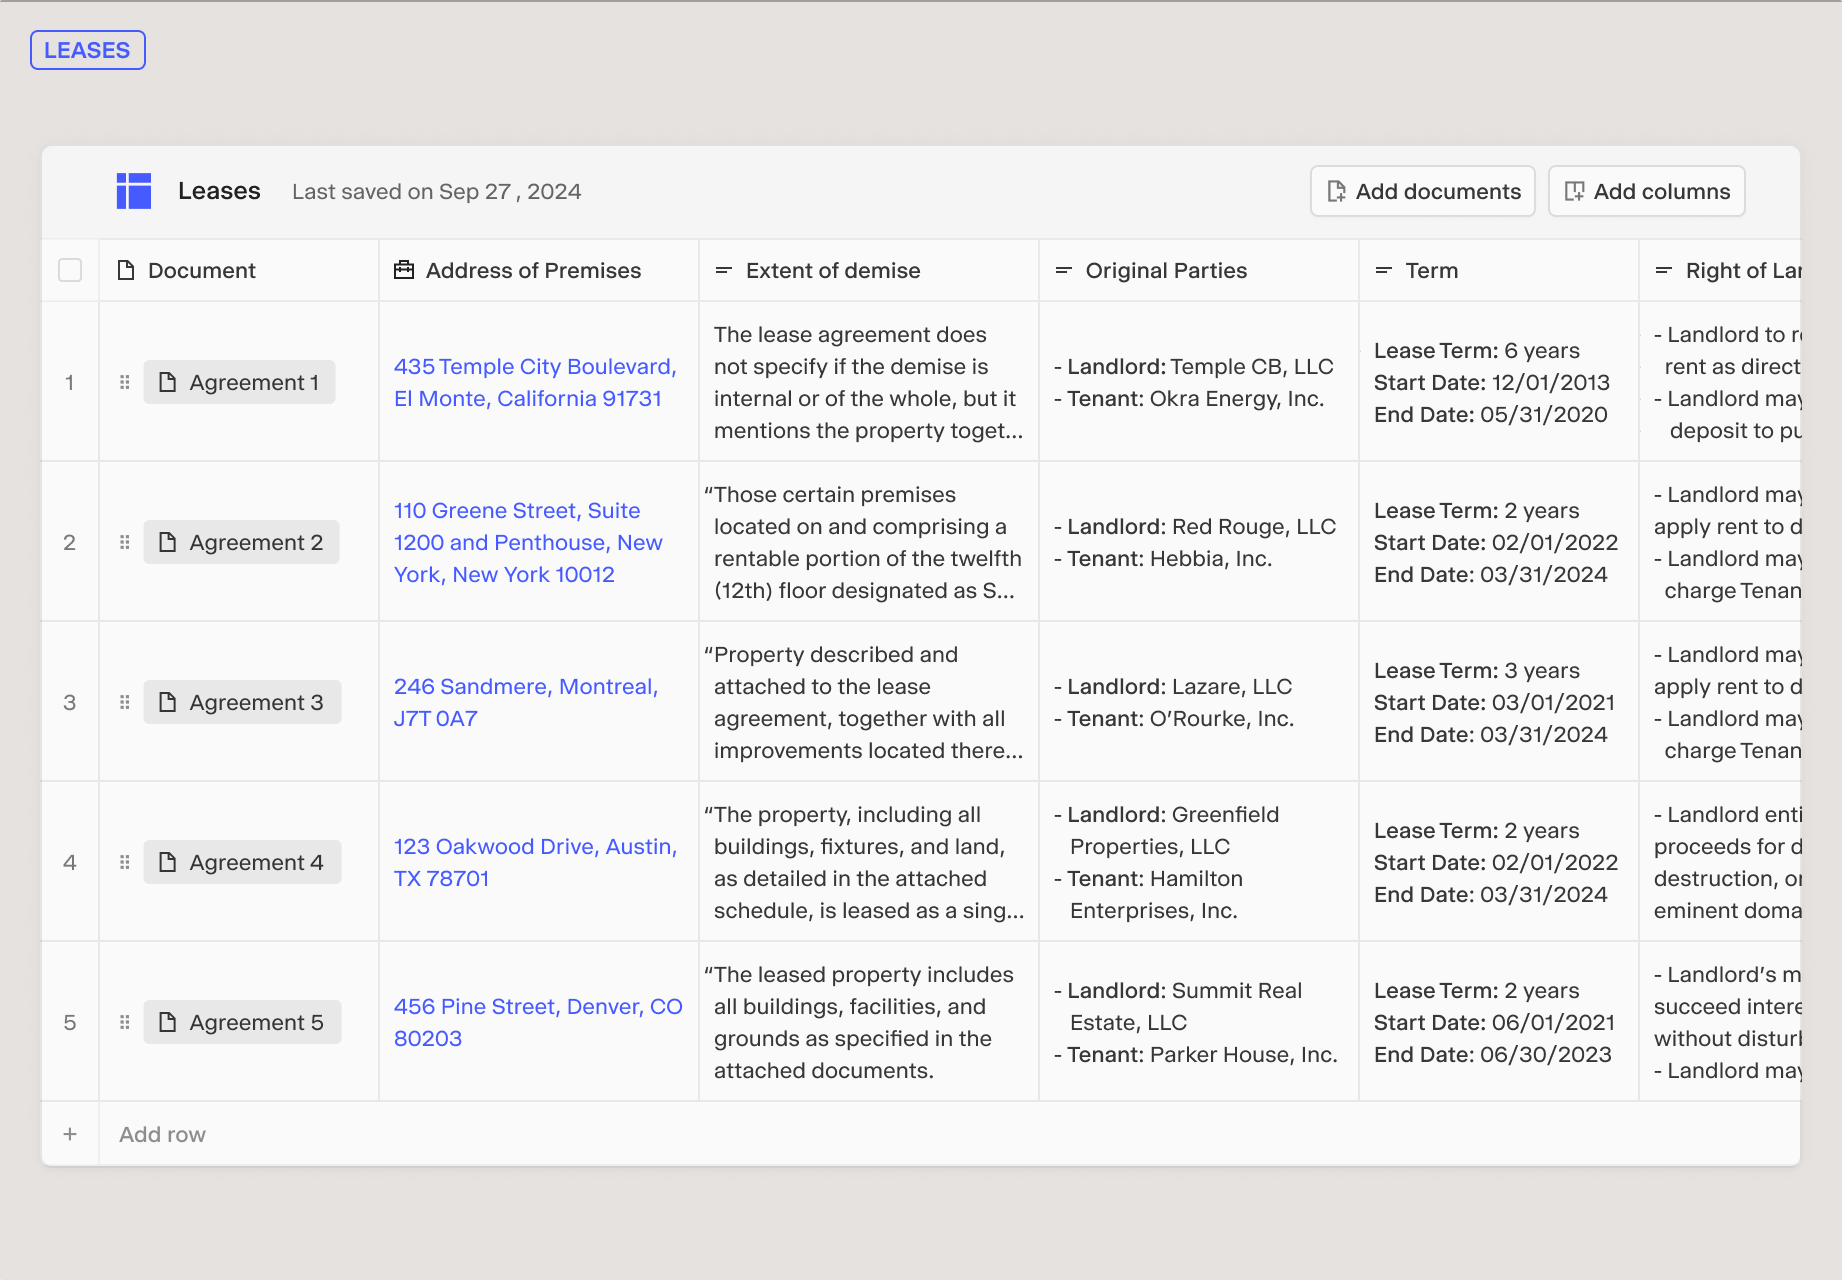This screenshot has height=1280, width=1842.
Task: Open the Agreement 4 document chip
Action: (242, 862)
